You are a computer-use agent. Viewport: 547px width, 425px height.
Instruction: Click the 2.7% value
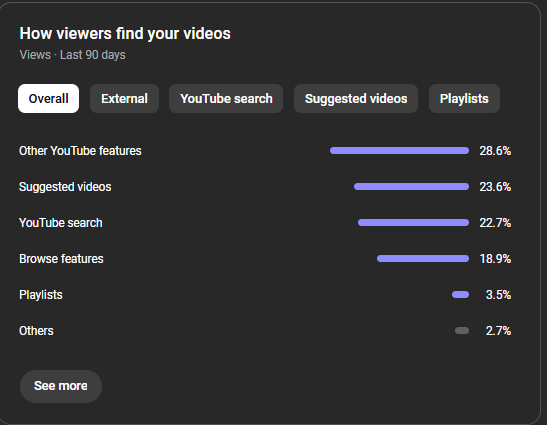(x=498, y=330)
